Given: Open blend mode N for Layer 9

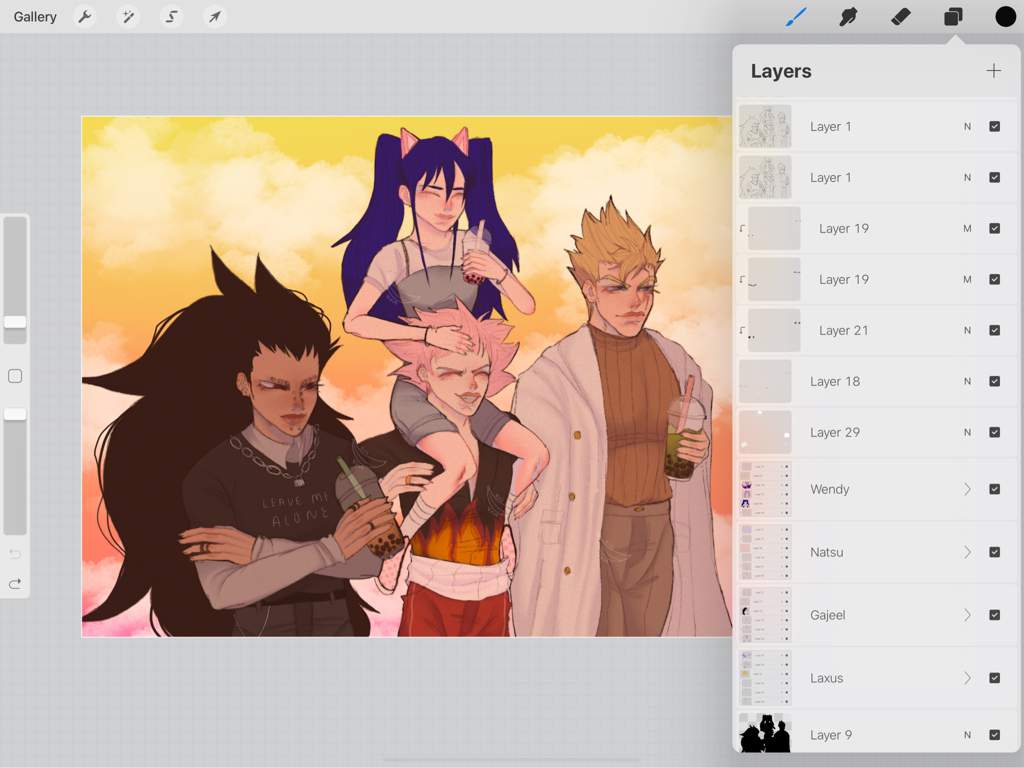Looking at the screenshot, I should click(x=967, y=735).
